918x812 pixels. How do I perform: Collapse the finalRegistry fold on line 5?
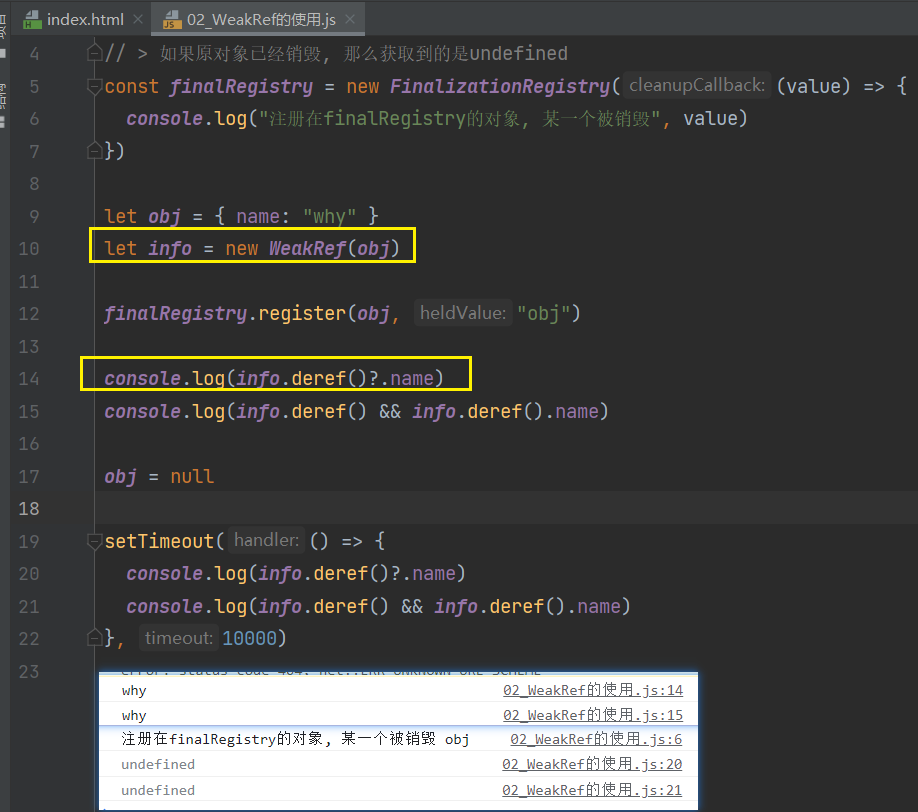point(94,87)
